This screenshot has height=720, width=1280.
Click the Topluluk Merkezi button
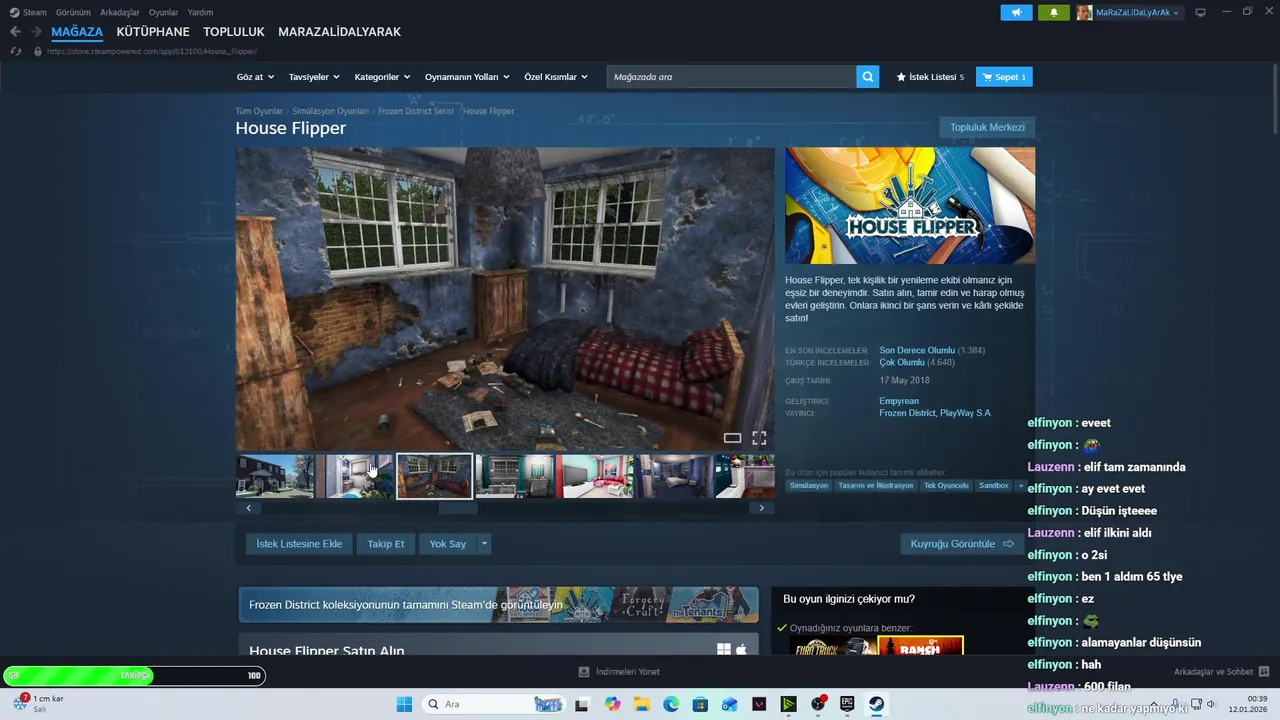click(987, 127)
